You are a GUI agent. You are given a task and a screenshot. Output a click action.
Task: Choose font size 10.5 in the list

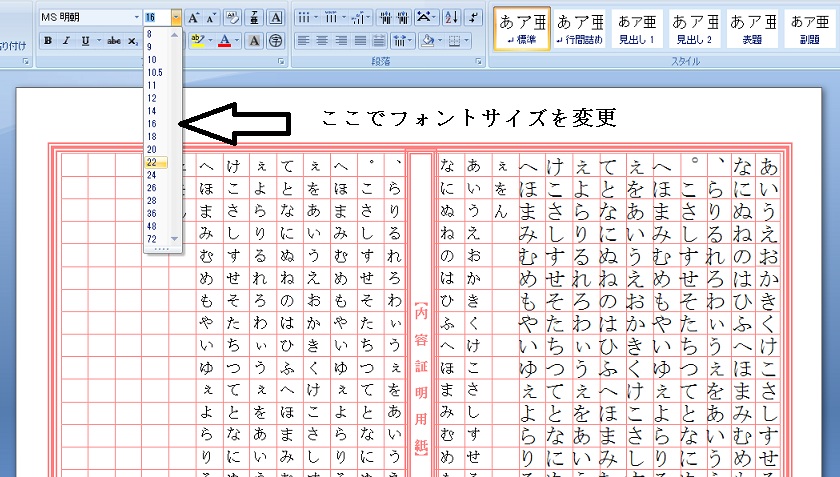(154, 73)
